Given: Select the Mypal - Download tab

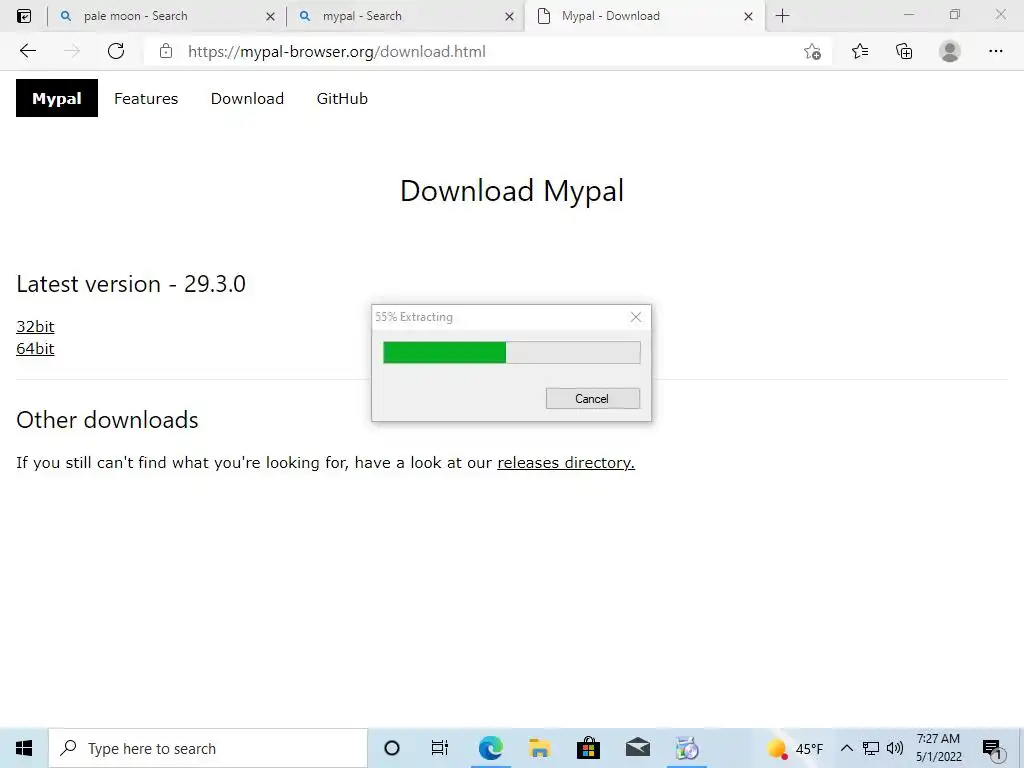Looking at the screenshot, I should pyautogui.click(x=645, y=16).
